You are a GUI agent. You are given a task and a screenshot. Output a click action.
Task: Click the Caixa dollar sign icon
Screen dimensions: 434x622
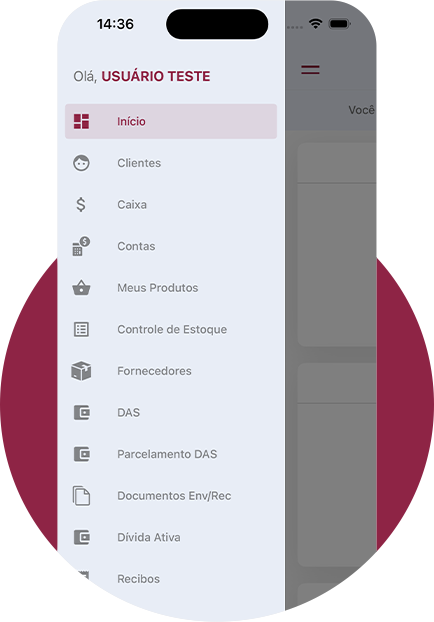tap(81, 205)
